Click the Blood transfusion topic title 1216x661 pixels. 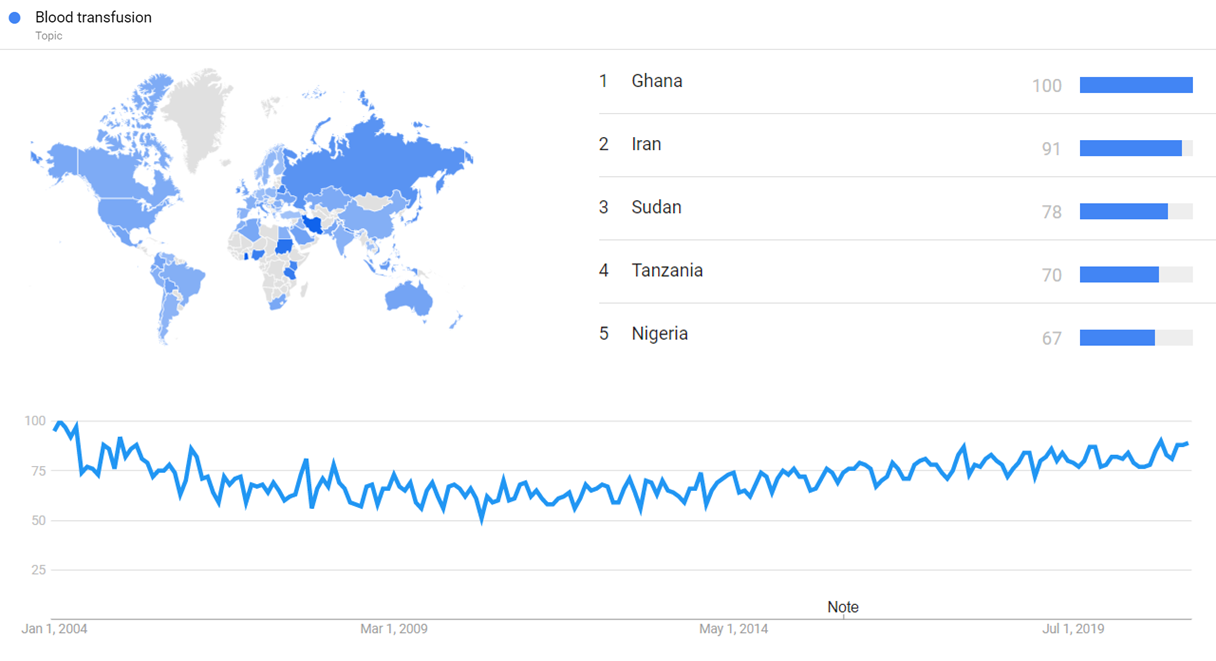(x=93, y=18)
